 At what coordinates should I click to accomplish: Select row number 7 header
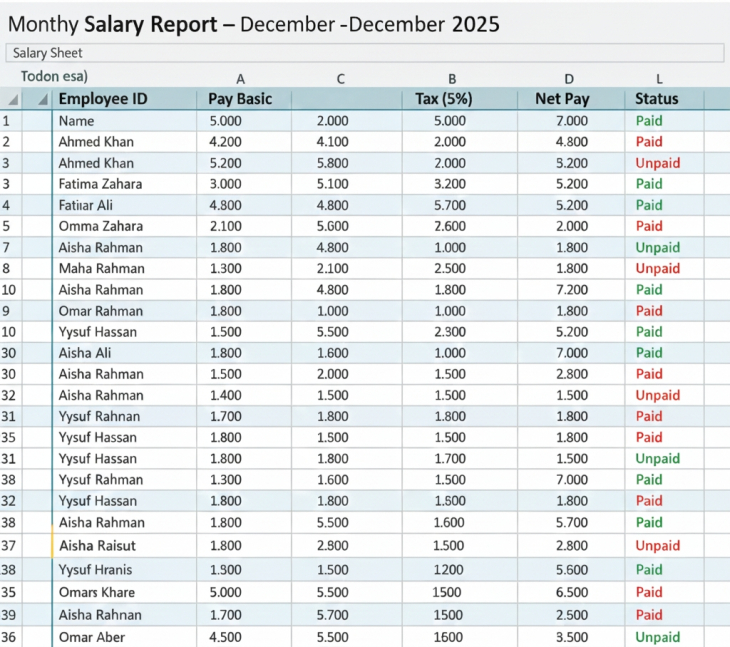[x=7, y=247]
